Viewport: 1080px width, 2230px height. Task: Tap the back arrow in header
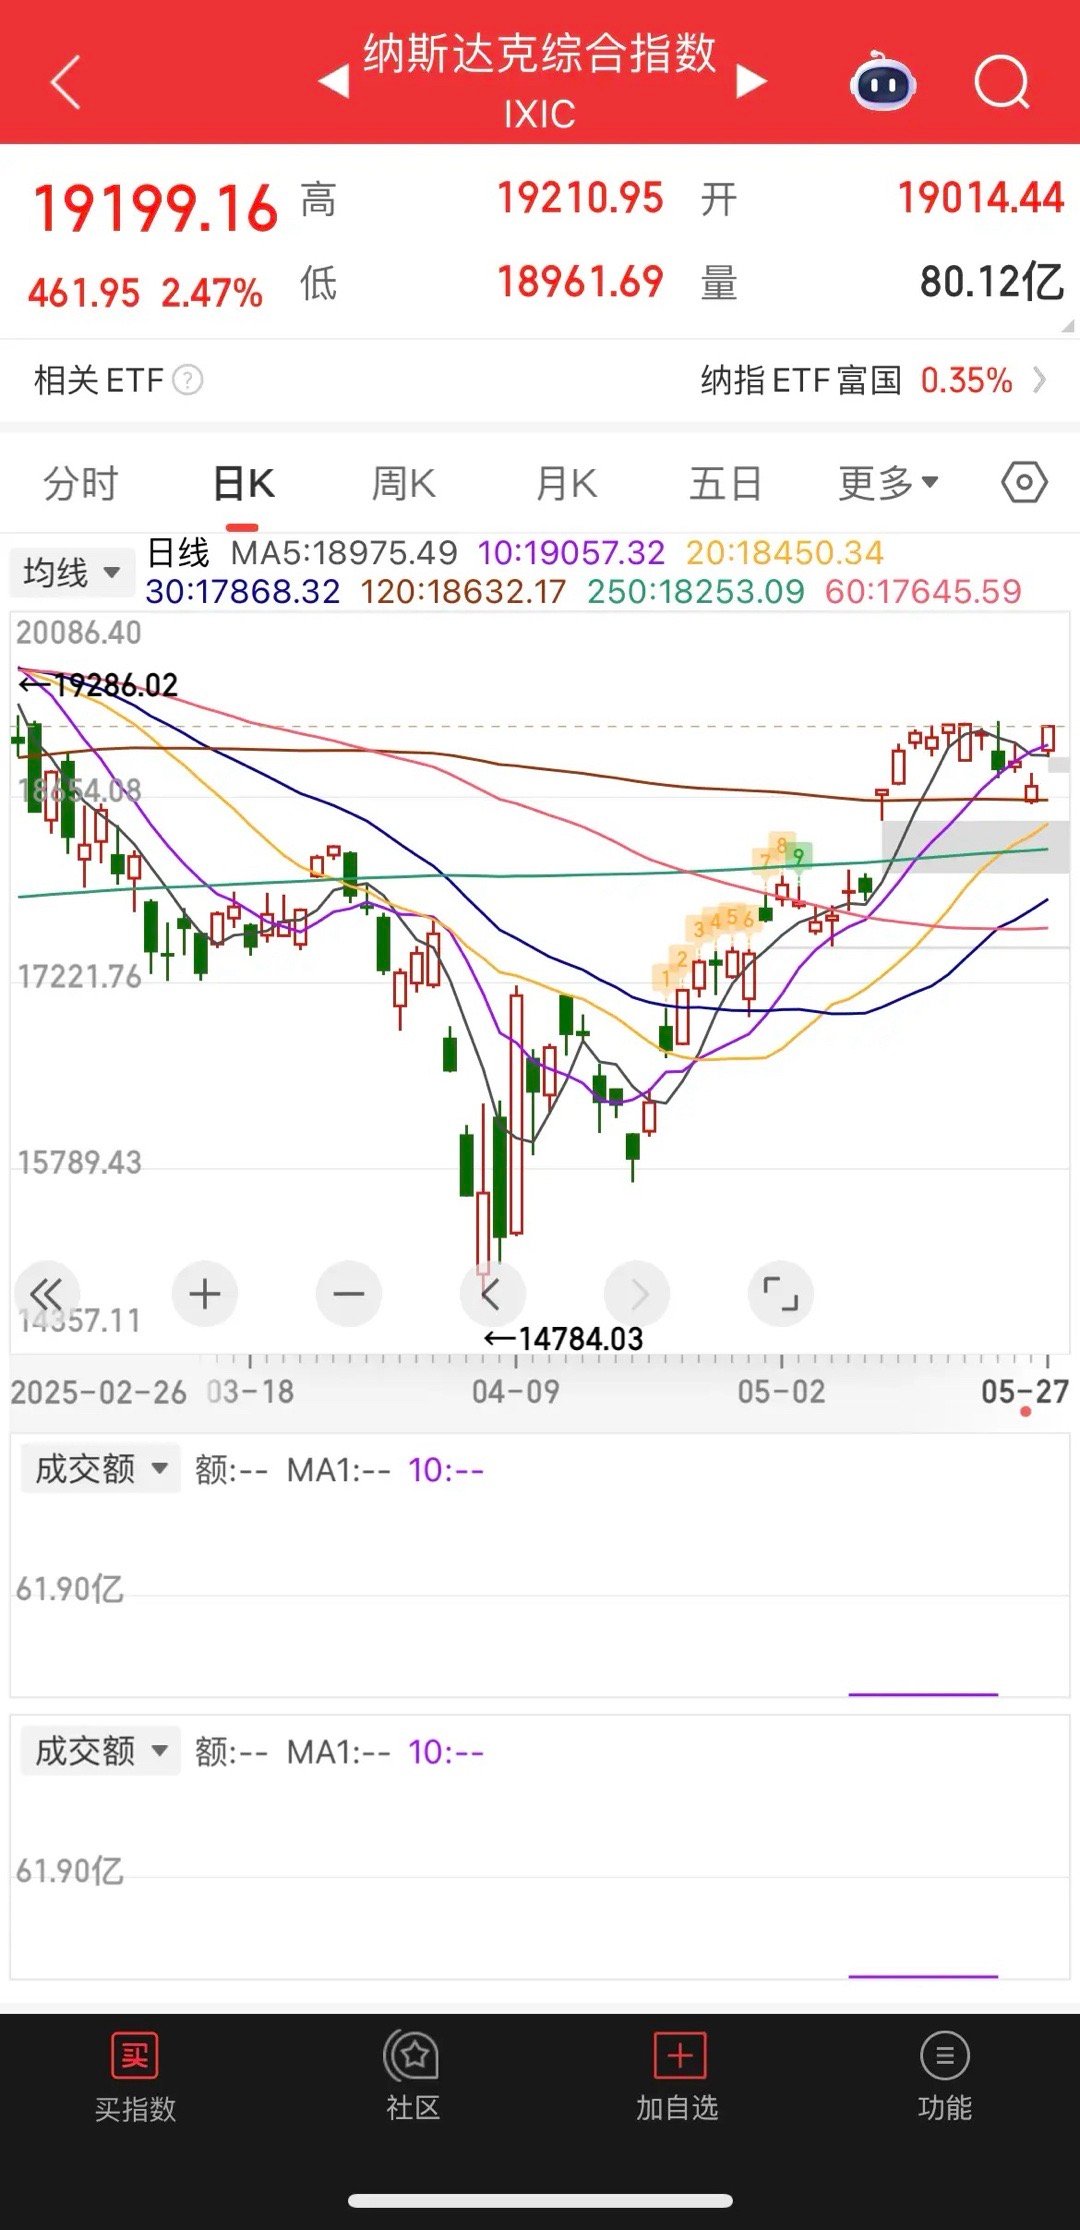pyautogui.click(x=66, y=82)
